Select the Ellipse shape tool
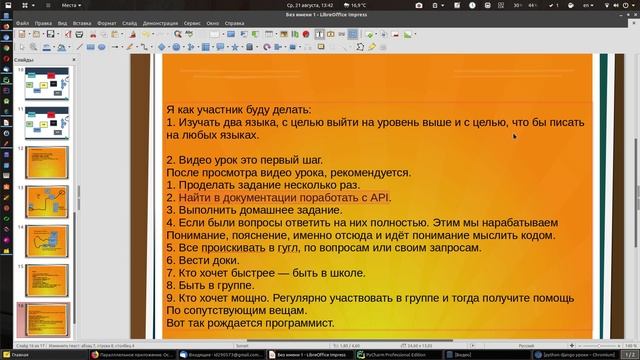 [102, 47]
